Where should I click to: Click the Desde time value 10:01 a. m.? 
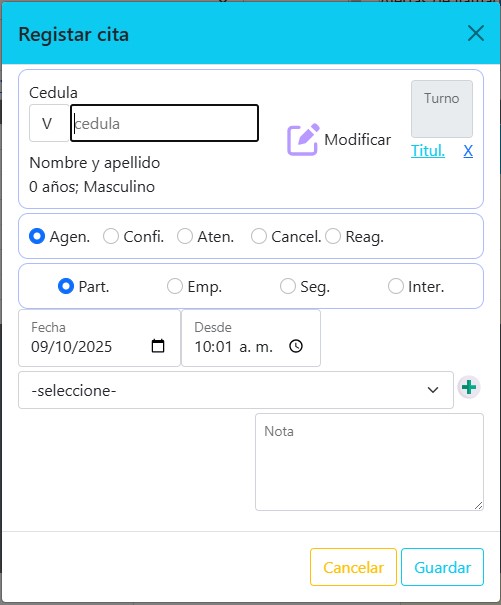pyautogui.click(x=234, y=346)
